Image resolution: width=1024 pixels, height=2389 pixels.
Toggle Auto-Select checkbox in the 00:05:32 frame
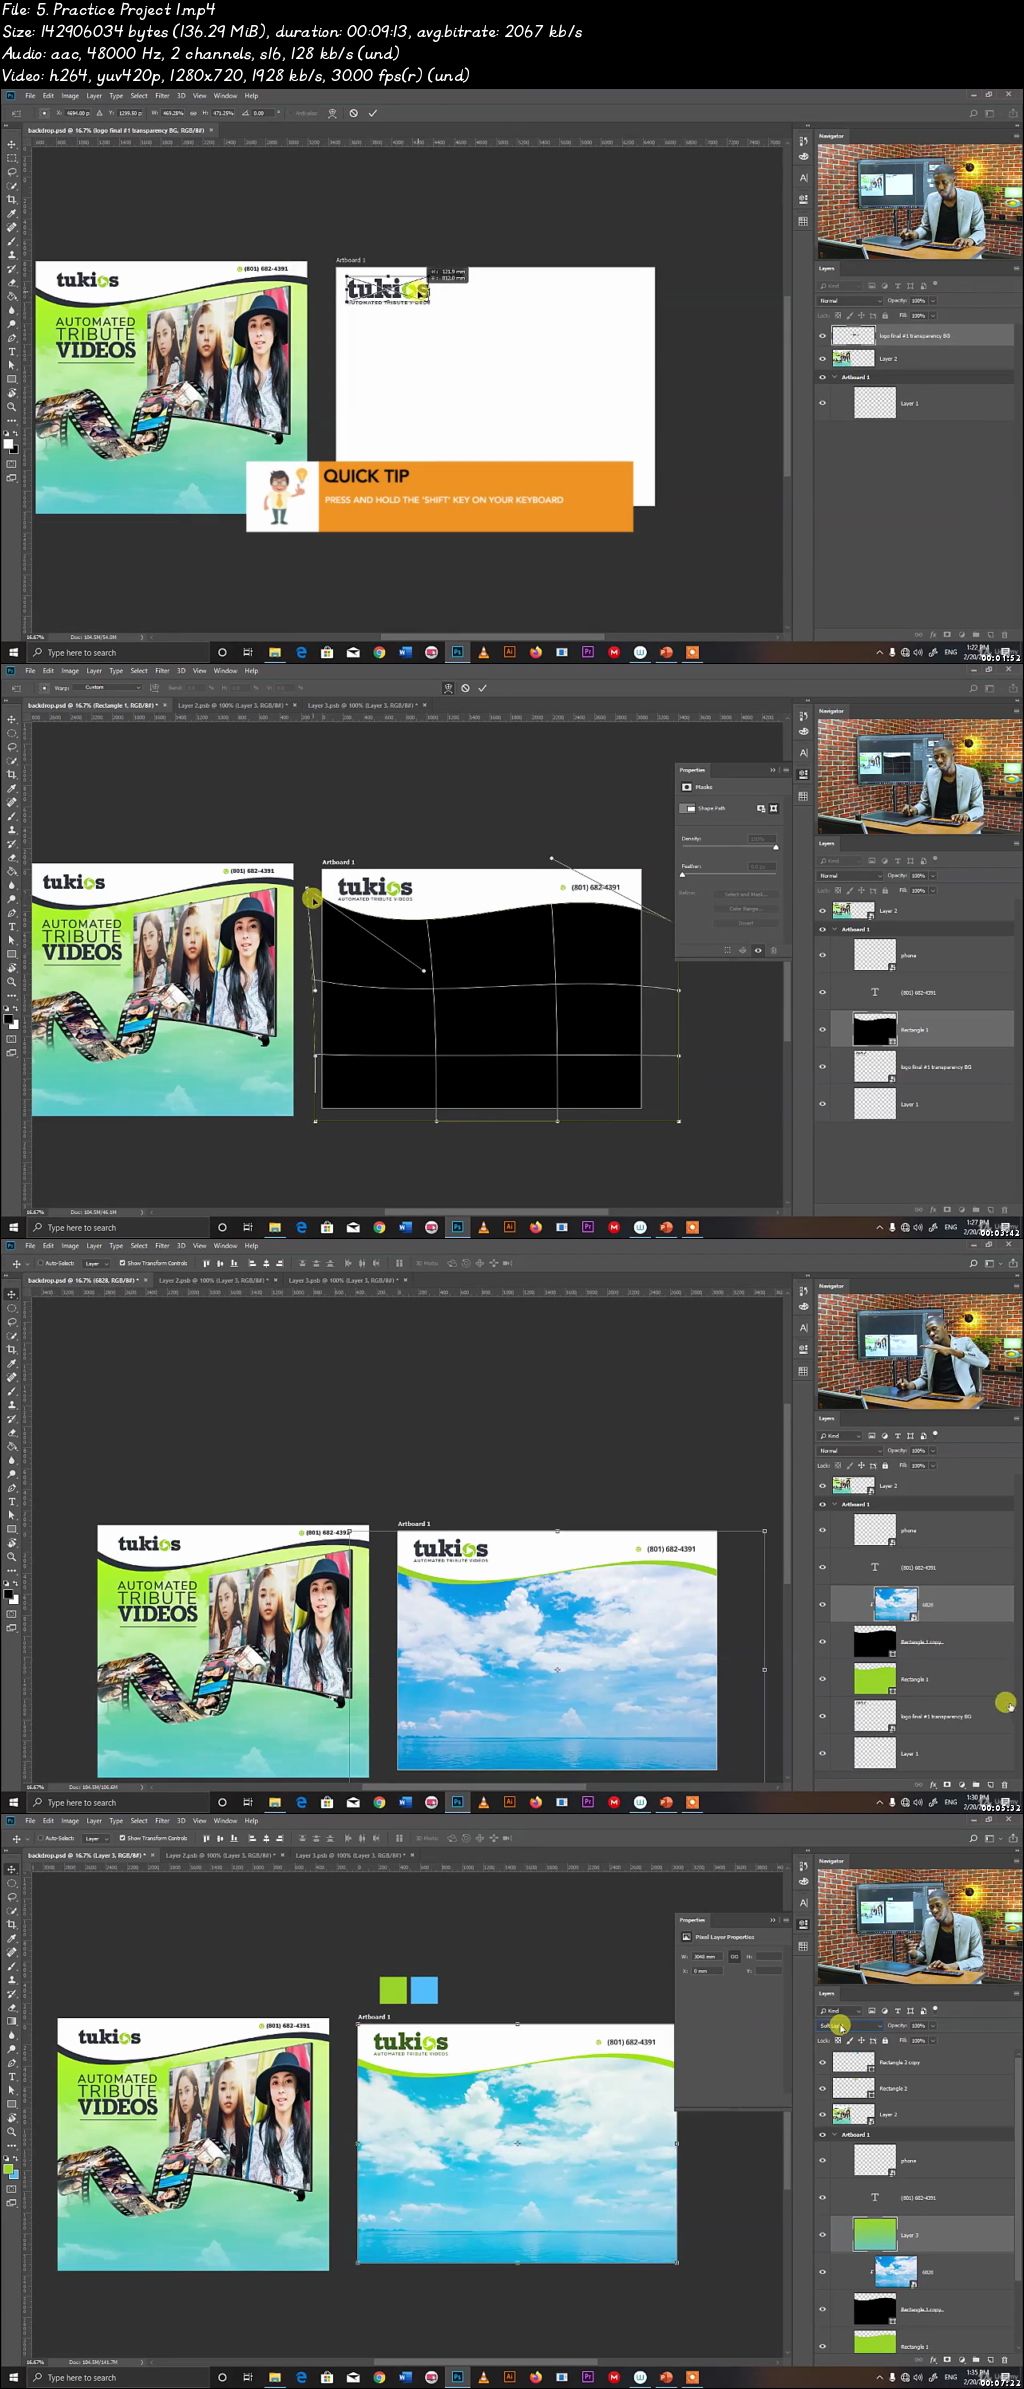tap(41, 1263)
